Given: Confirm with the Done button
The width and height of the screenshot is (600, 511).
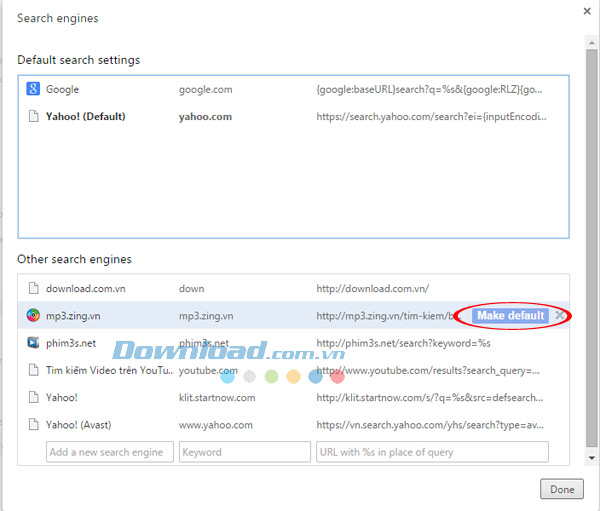Looking at the screenshot, I should (562, 489).
